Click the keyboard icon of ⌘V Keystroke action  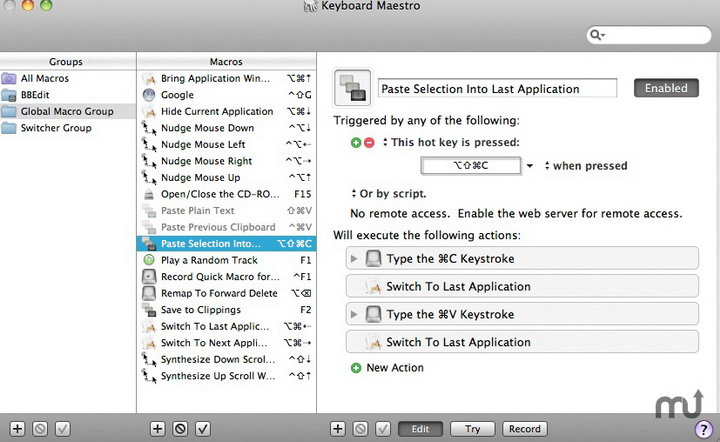click(373, 314)
